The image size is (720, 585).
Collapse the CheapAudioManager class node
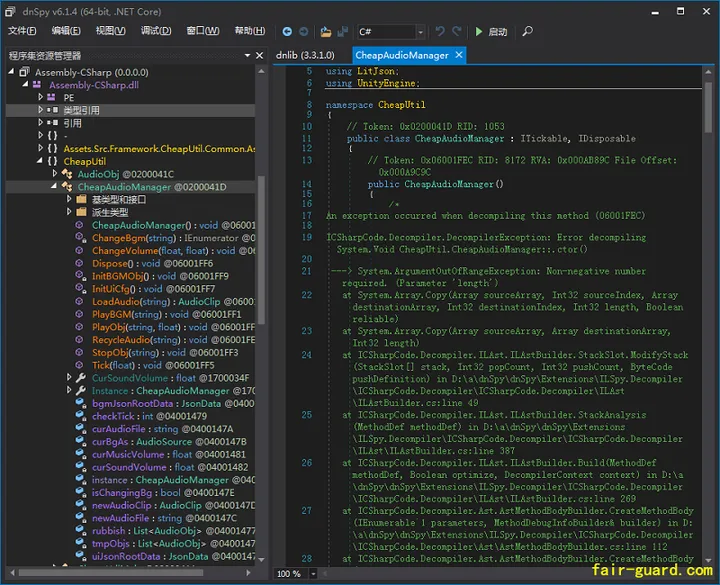click(54, 187)
